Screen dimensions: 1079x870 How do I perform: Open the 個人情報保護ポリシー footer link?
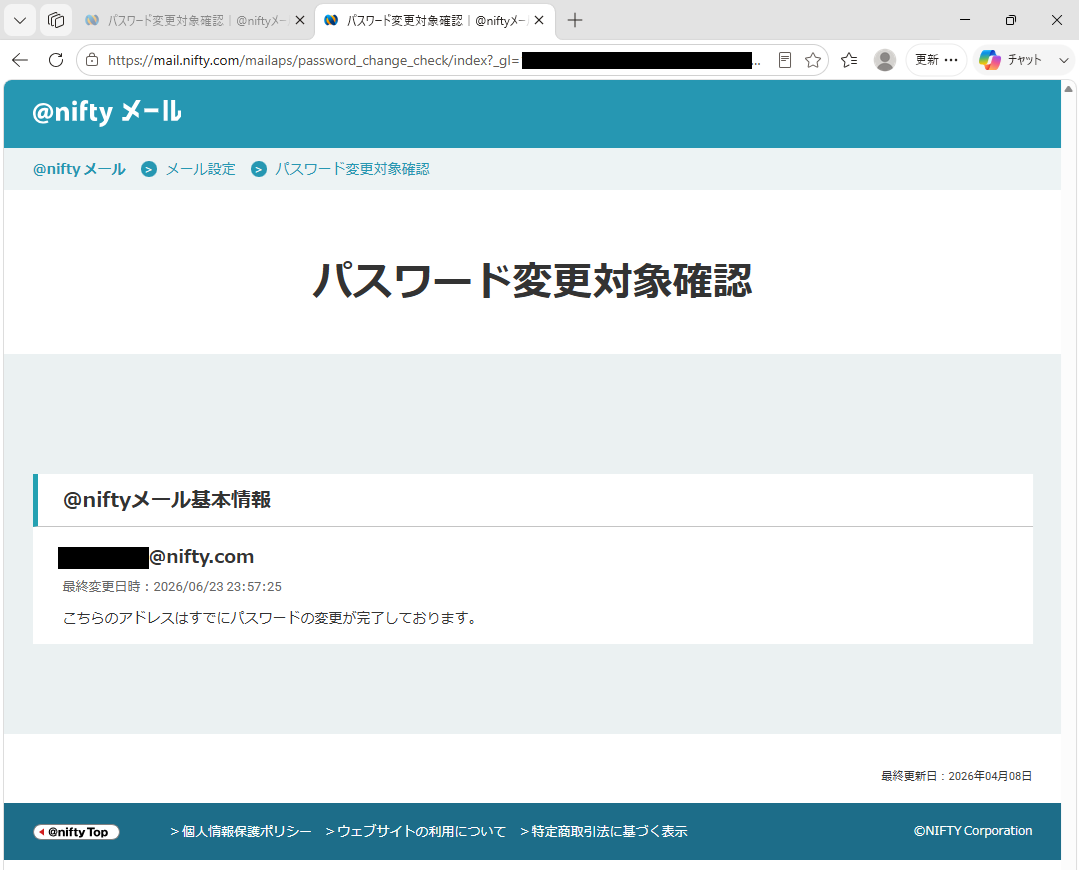(241, 831)
